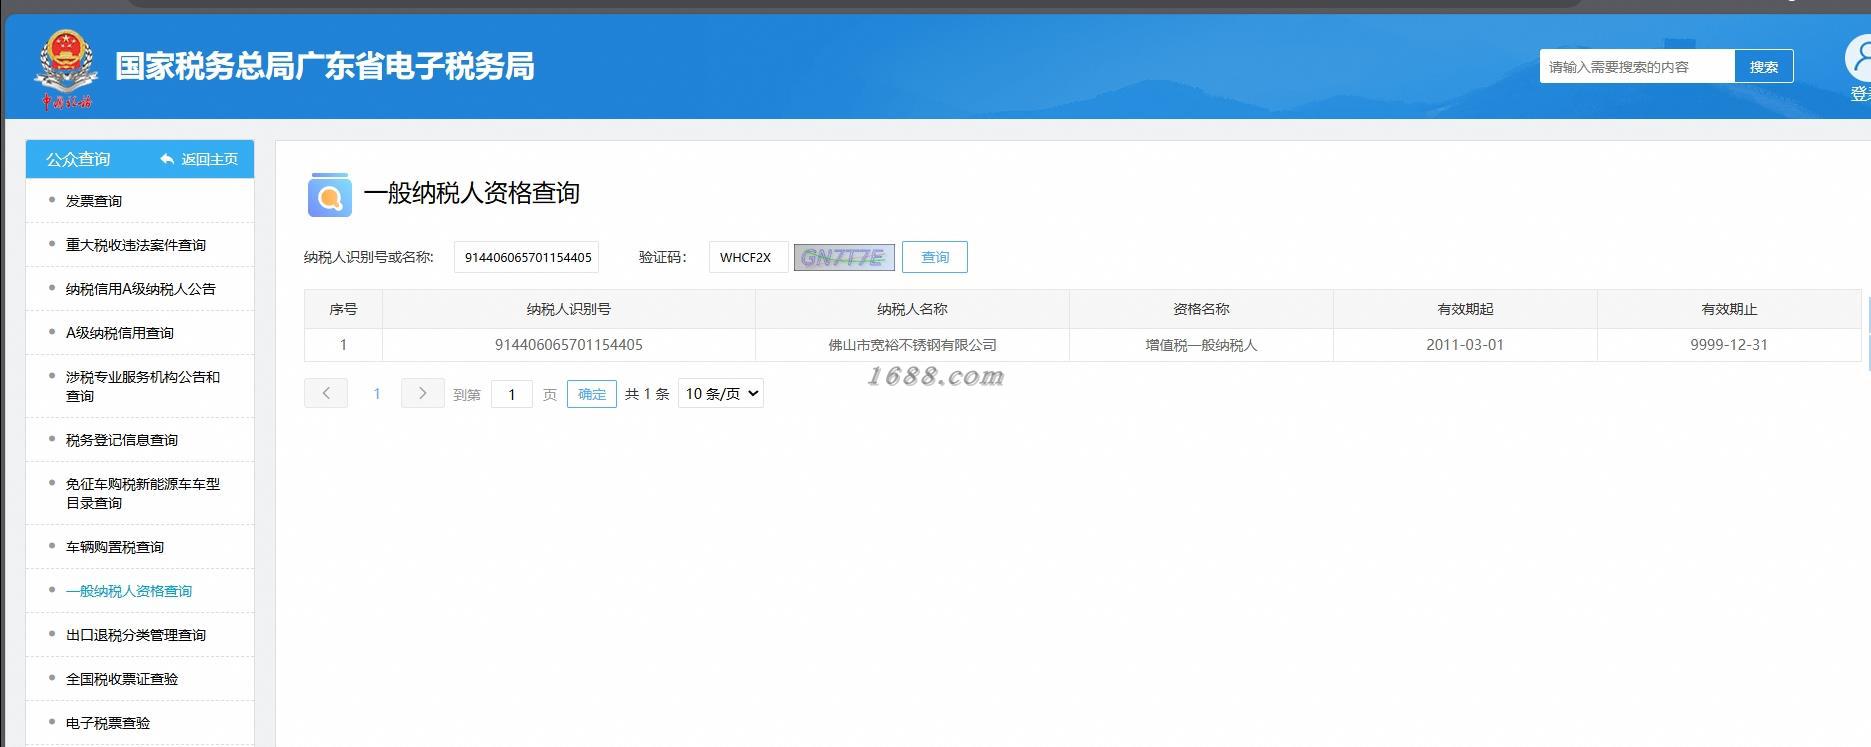The height and width of the screenshot is (747, 1871).
Task: Click the taxpayer ID or name input field
Action: coord(526,257)
